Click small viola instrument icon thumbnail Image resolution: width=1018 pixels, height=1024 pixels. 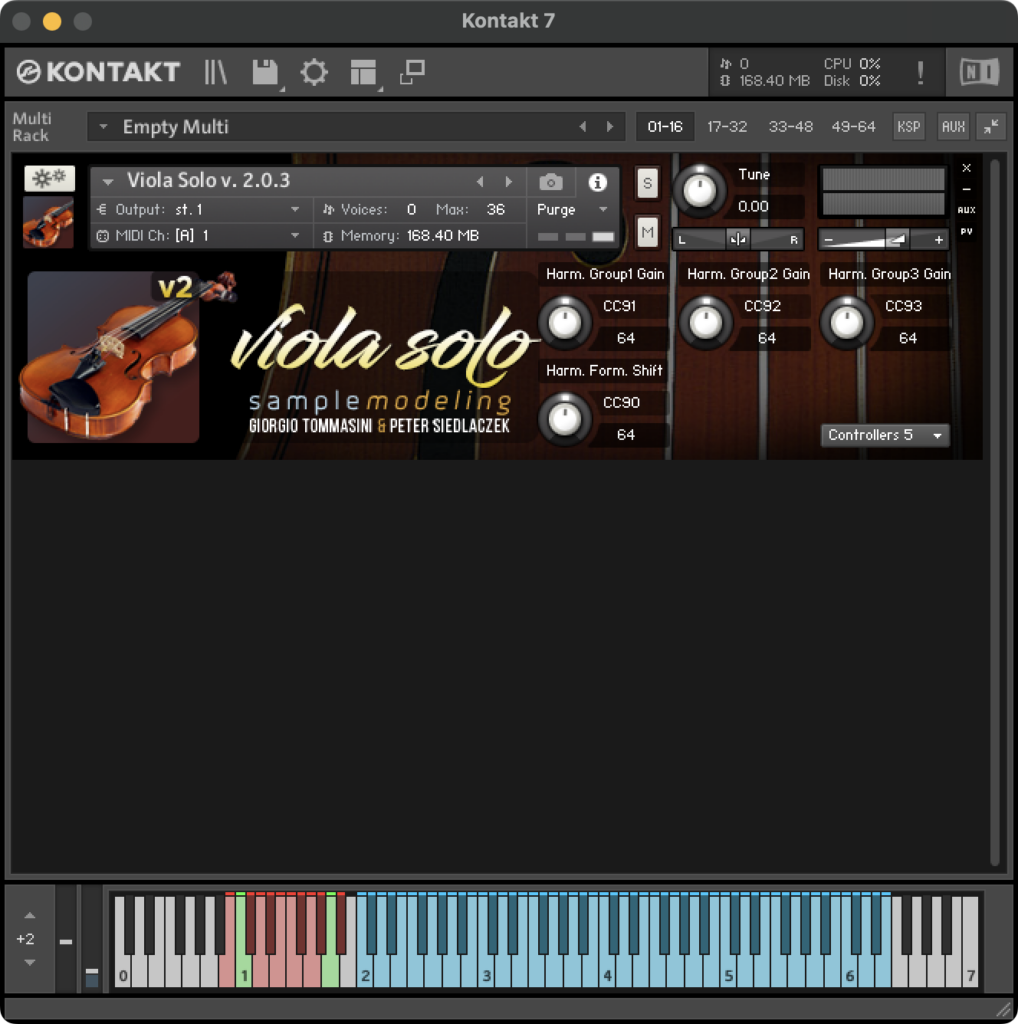48,222
